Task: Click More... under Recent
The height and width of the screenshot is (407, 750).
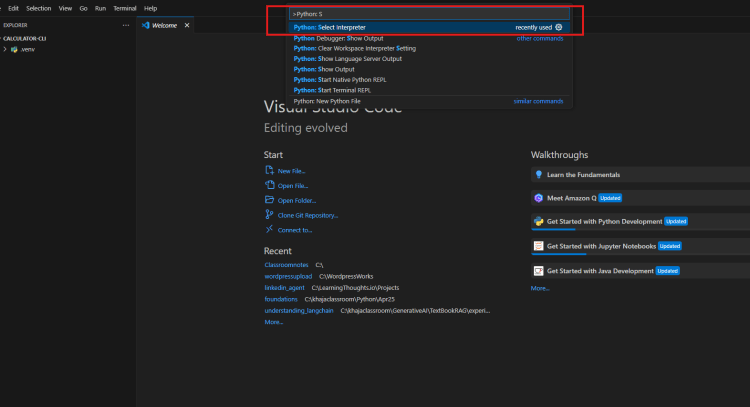Action: click(x=274, y=322)
